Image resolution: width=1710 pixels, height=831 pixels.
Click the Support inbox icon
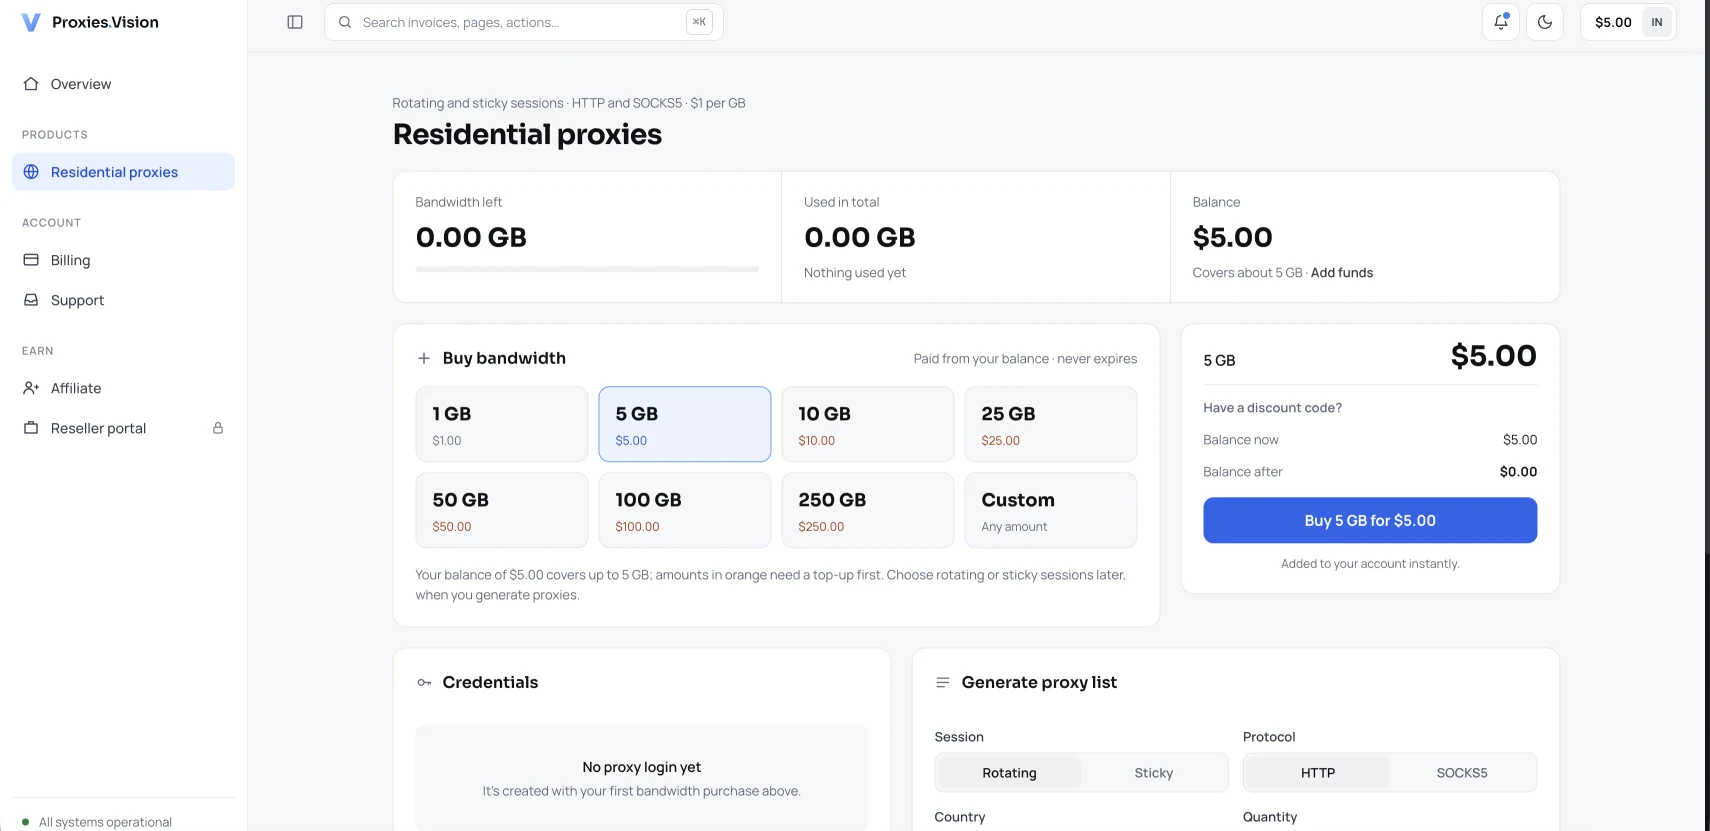click(31, 300)
